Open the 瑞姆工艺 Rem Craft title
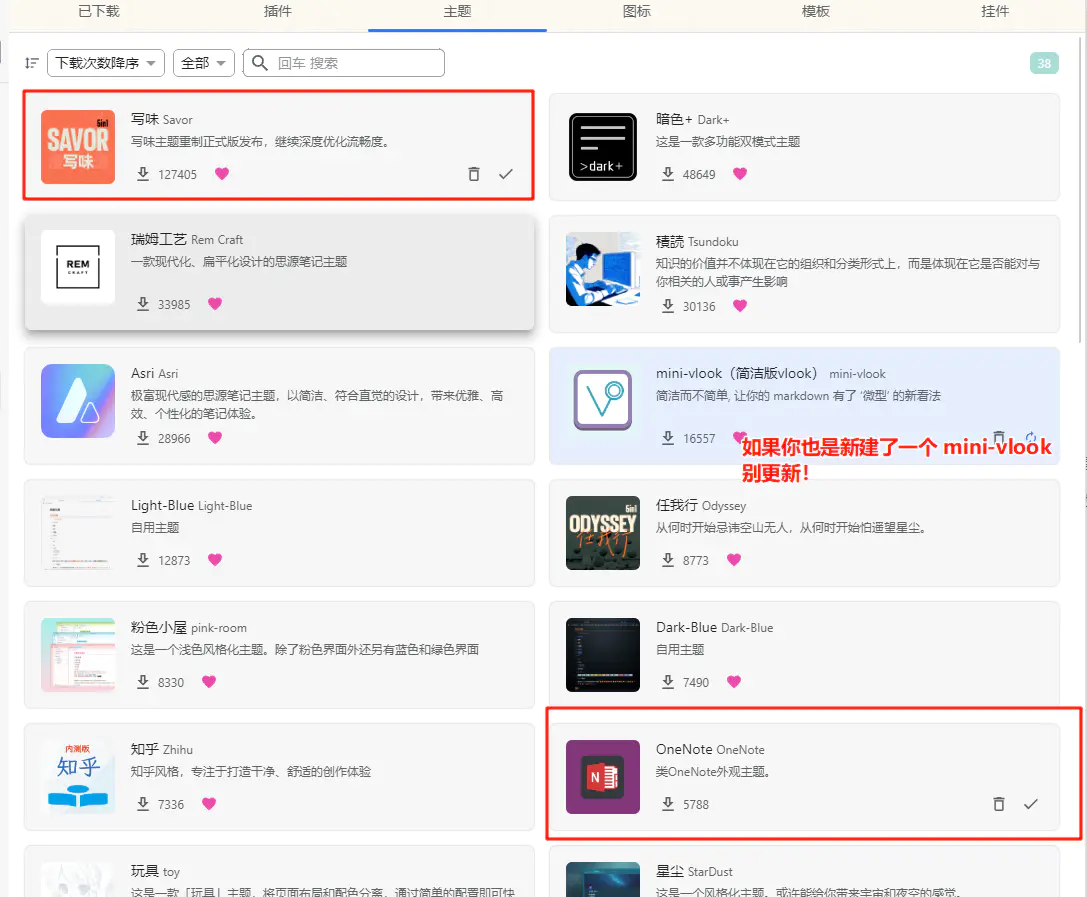The height and width of the screenshot is (897, 1087). 186,239
